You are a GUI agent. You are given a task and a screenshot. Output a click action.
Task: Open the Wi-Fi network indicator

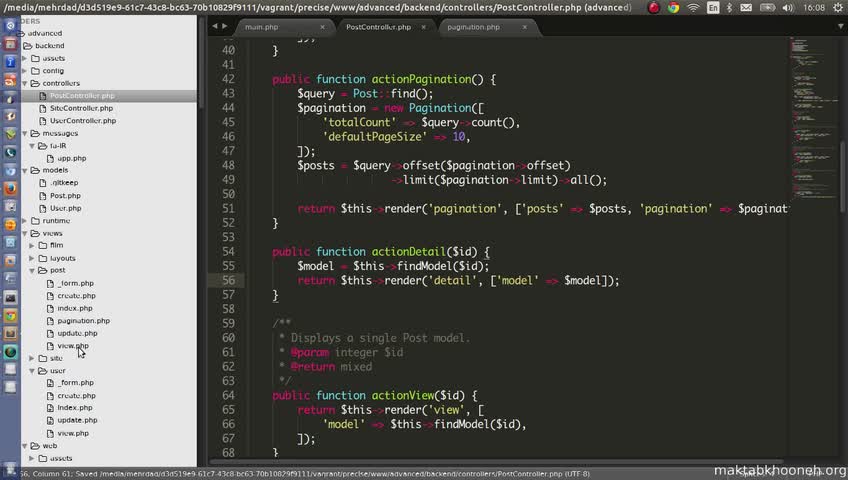point(693,8)
